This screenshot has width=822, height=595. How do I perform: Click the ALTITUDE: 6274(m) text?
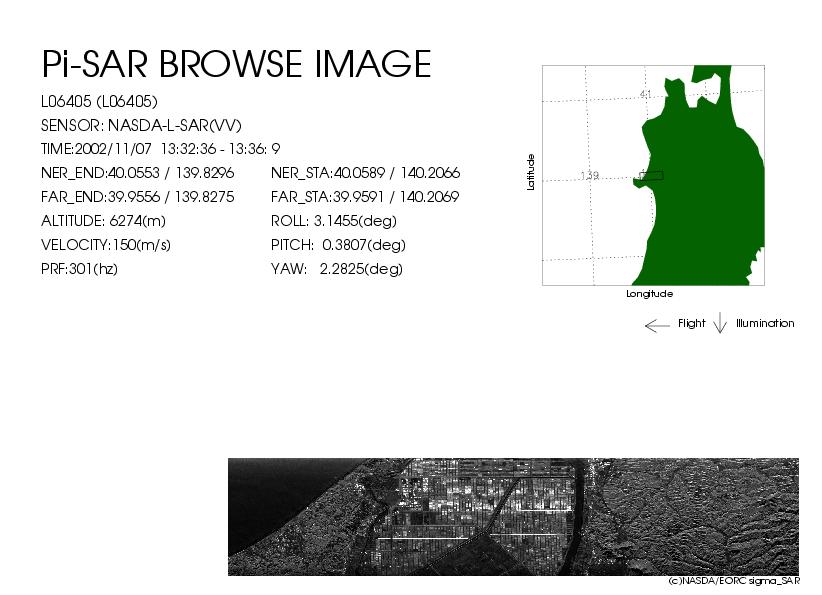pyautogui.click(x=103, y=221)
